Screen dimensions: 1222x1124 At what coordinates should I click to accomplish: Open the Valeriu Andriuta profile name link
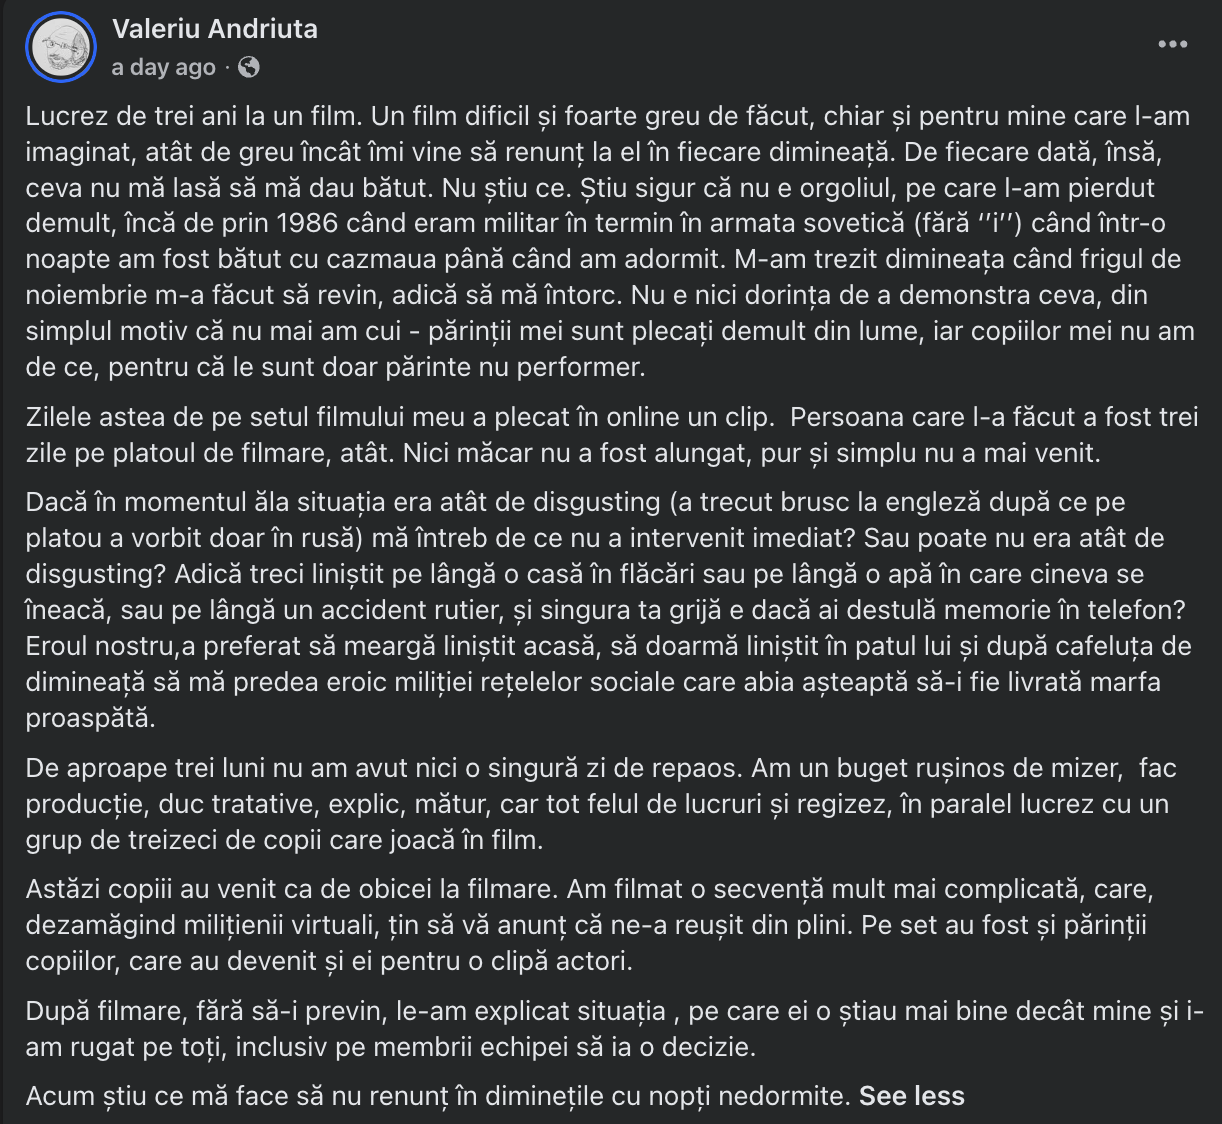[x=215, y=29]
